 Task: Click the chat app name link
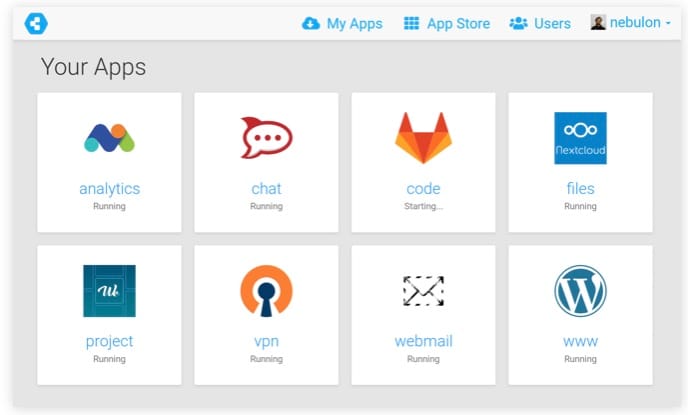click(266, 189)
